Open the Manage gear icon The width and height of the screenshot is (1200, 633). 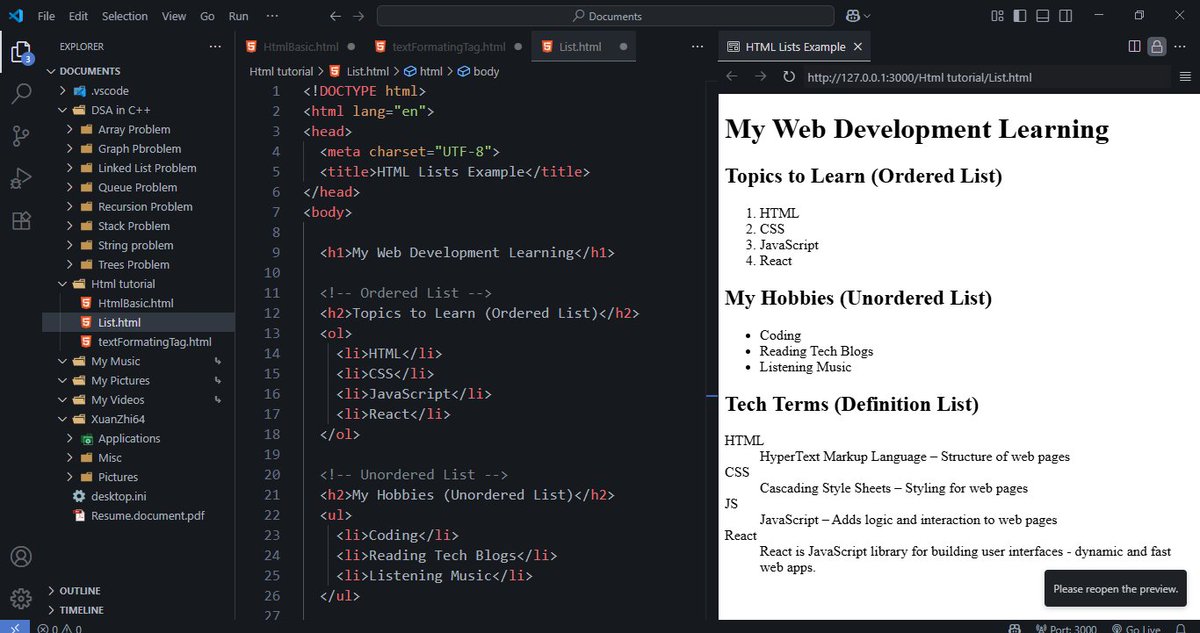[x=21, y=599]
